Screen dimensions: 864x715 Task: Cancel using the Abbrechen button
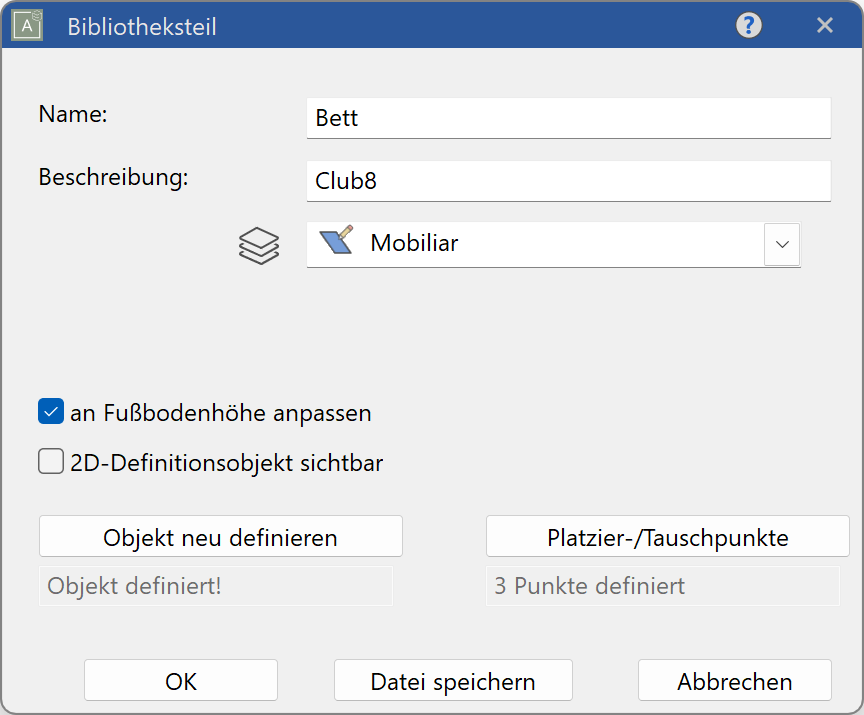734,680
